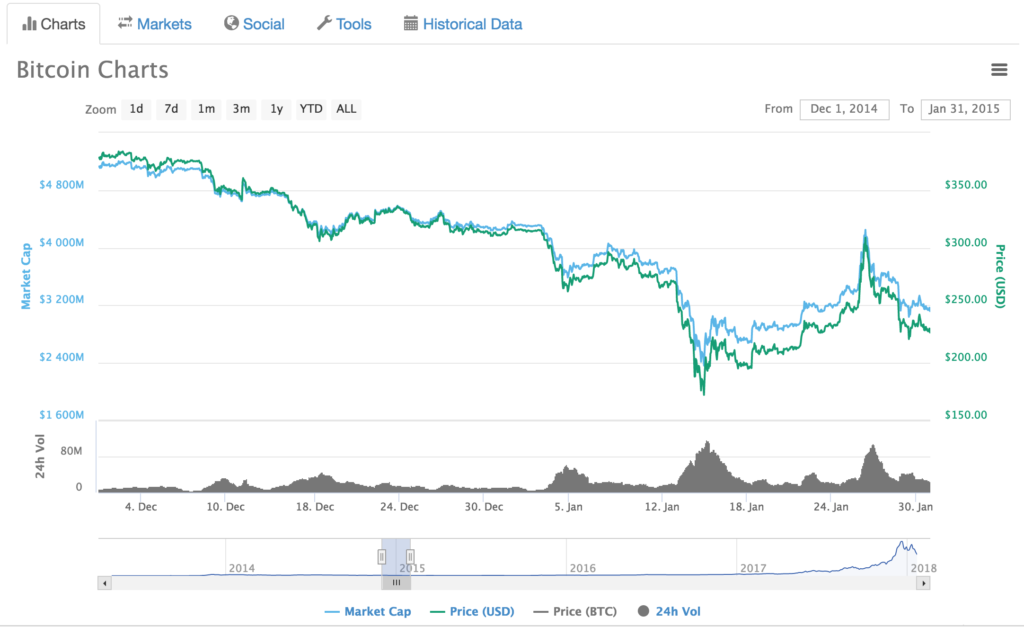Set zoom range to 1y
The image size is (1024, 627).
click(x=277, y=109)
